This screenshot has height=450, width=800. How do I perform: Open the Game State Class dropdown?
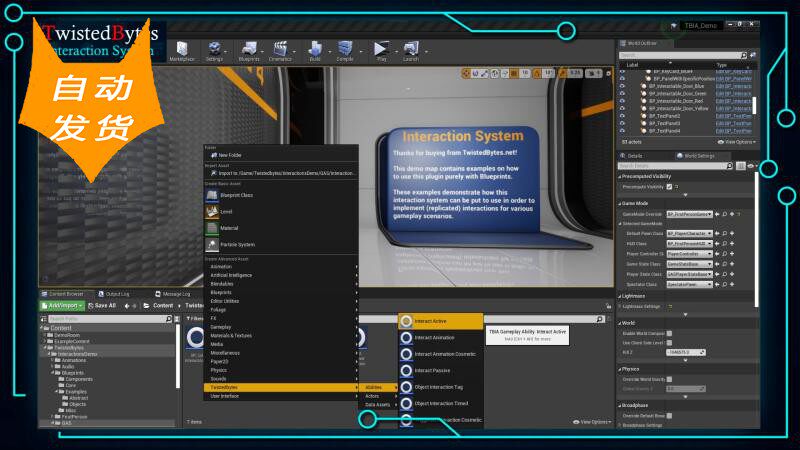click(689, 264)
